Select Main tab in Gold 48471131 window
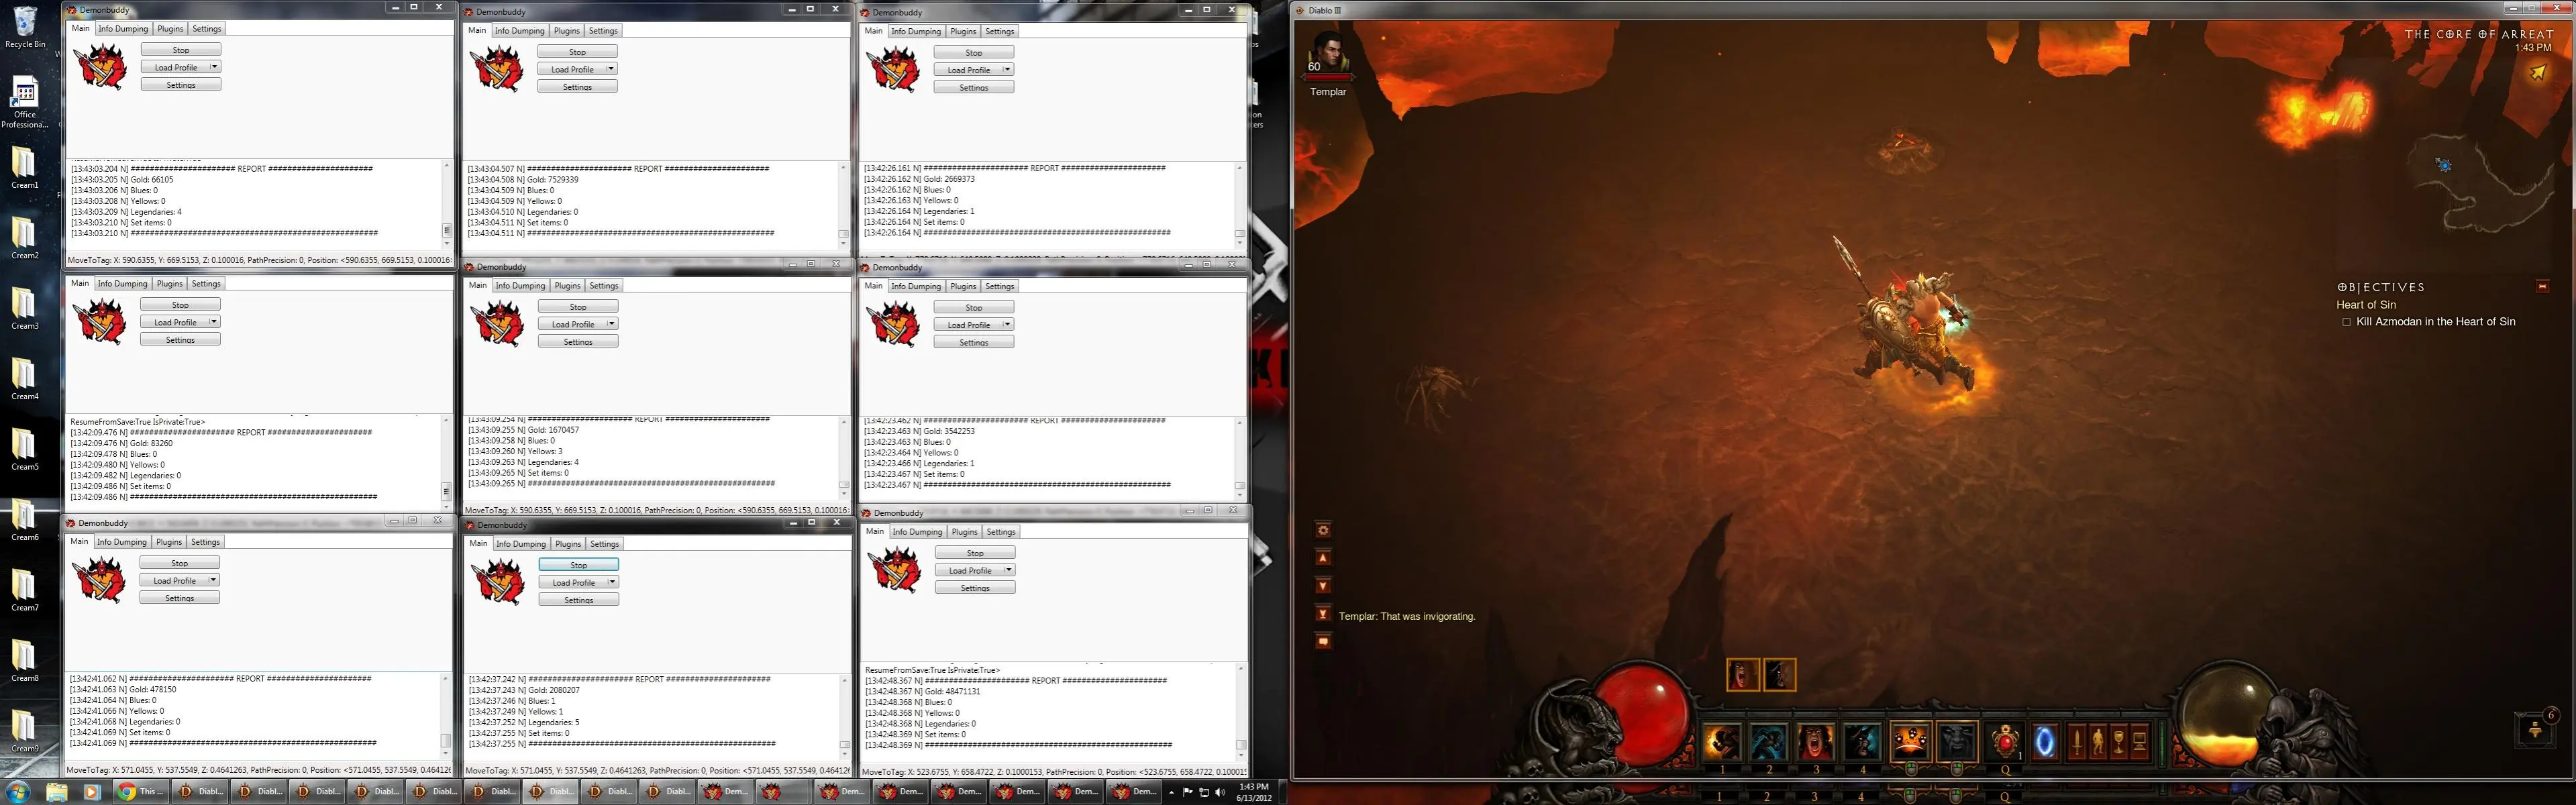The image size is (2576, 805). [x=874, y=532]
